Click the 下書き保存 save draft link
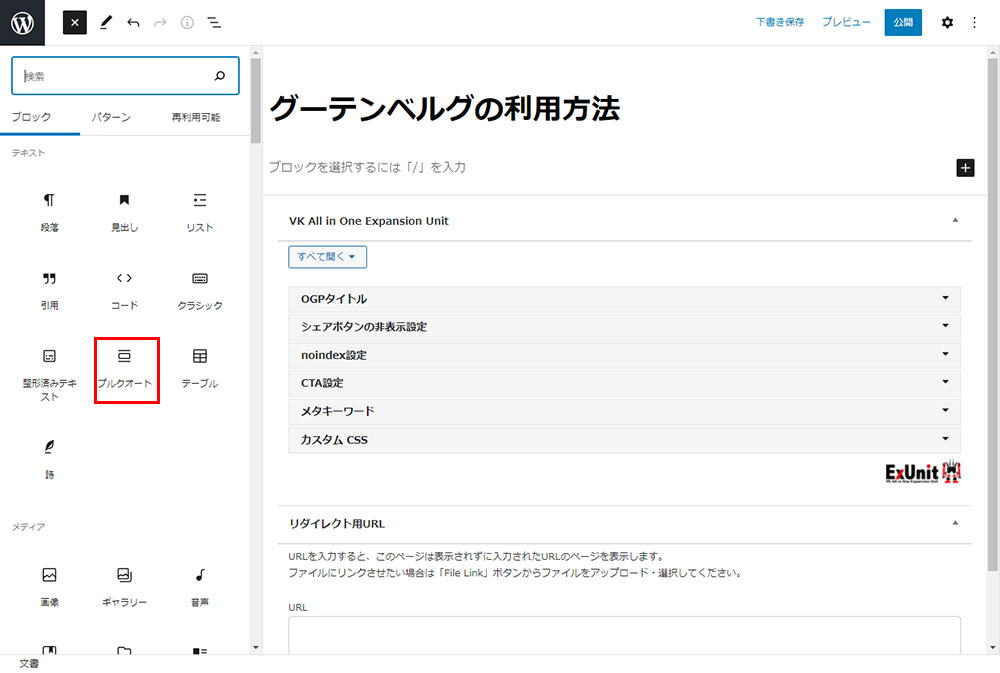Viewport: 1000px width, 673px height. [x=780, y=22]
